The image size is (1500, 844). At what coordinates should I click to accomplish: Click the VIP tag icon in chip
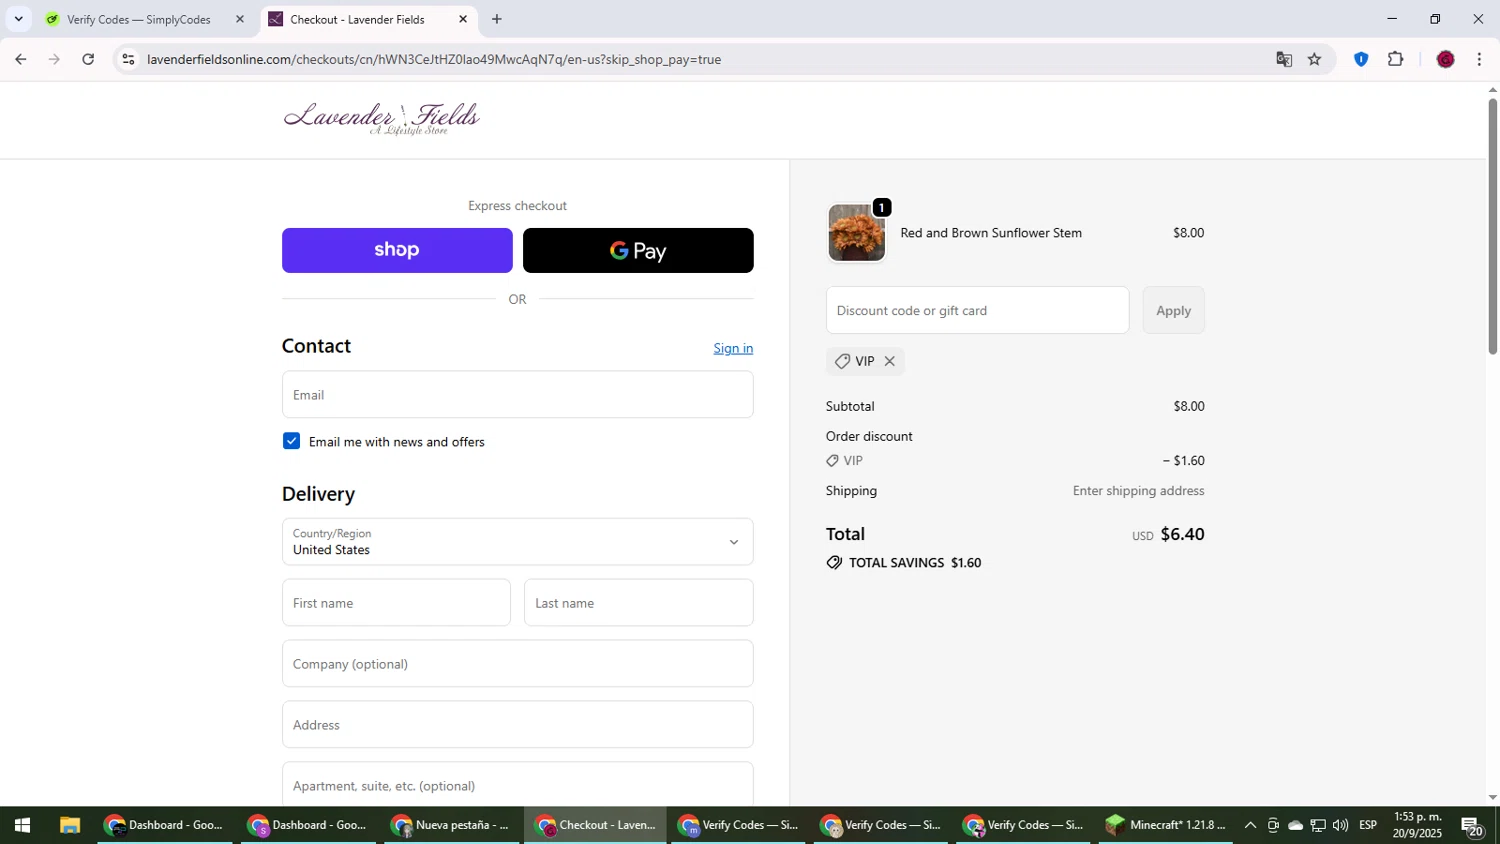[842, 361]
